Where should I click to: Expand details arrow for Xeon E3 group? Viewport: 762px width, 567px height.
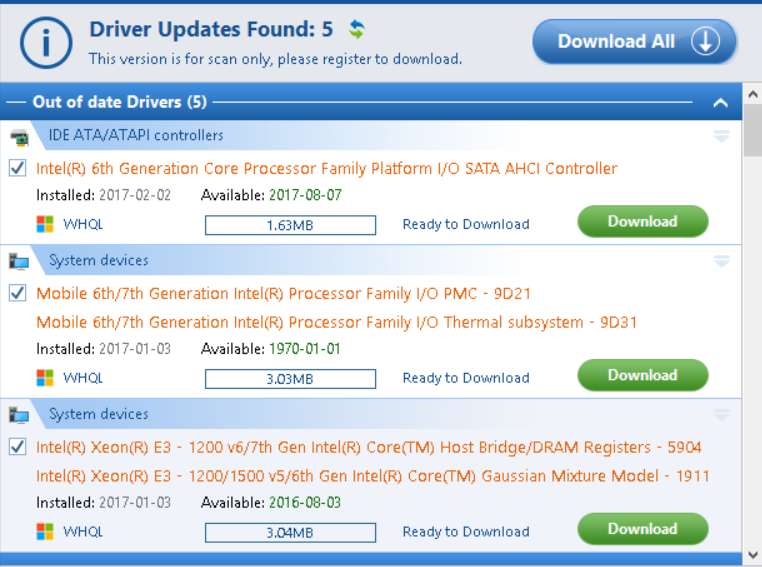coord(722,414)
